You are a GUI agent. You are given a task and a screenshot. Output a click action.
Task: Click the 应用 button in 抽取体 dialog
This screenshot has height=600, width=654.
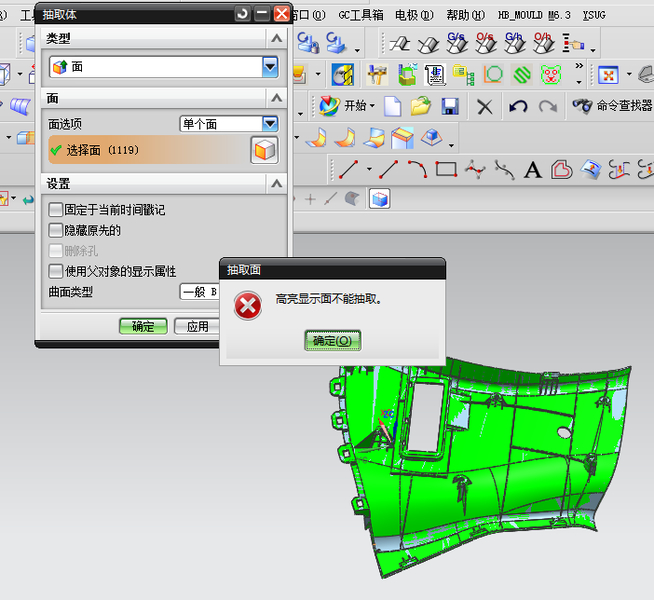(197, 326)
